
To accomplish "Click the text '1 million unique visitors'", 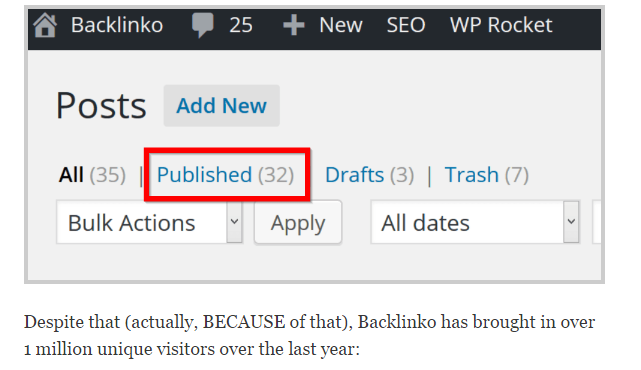I will [119, 349].
